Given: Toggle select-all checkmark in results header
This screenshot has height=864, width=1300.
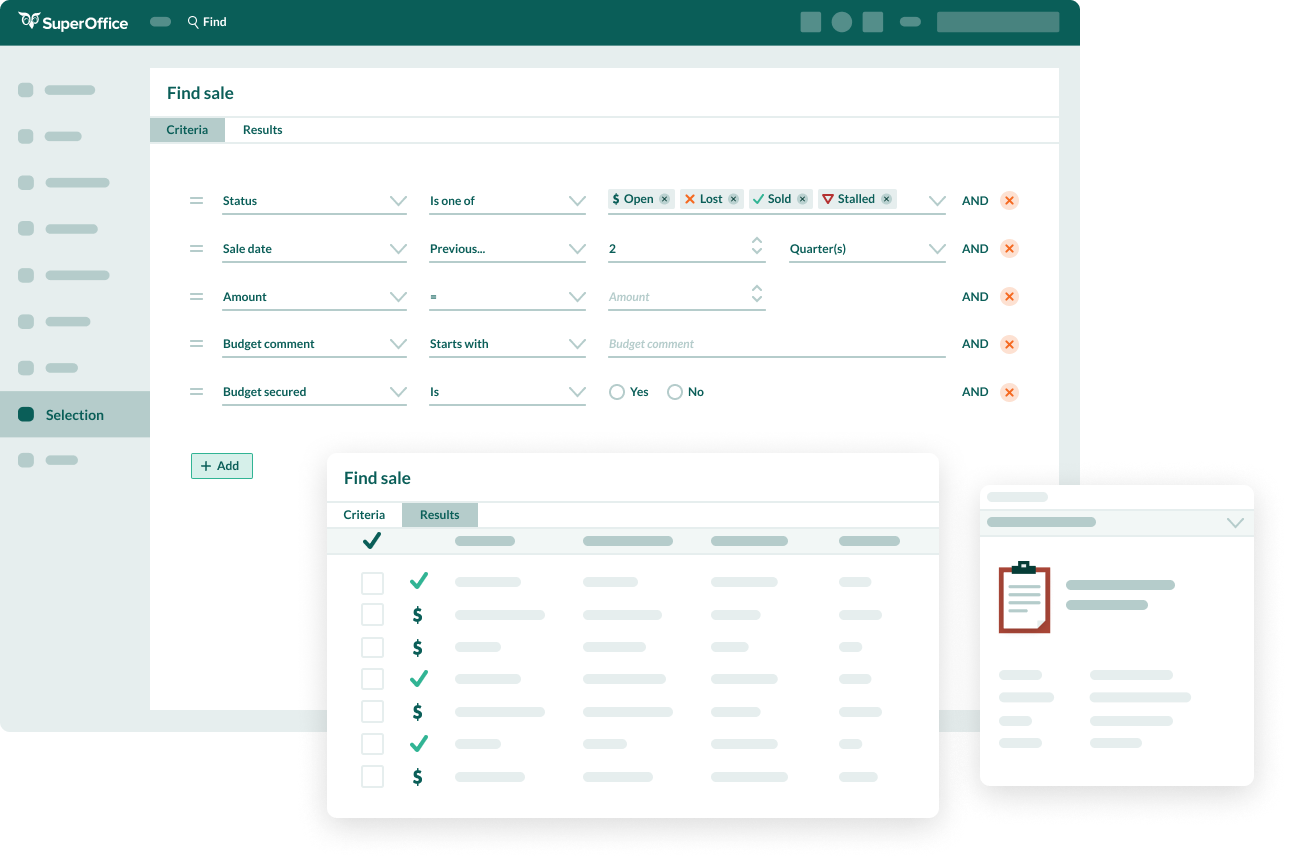Looking at the screenshot, I should pyautogui.click(x=372, y=541).
